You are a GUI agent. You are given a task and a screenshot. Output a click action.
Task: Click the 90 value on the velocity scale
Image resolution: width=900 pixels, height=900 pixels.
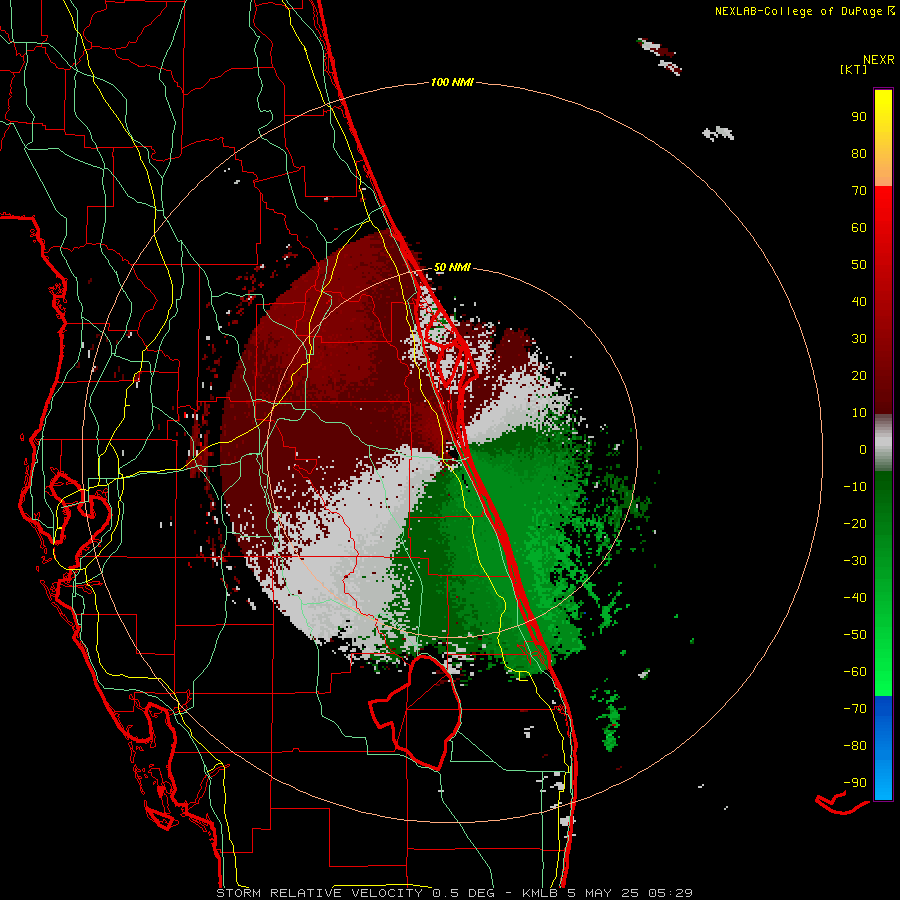tap(859, 117)
